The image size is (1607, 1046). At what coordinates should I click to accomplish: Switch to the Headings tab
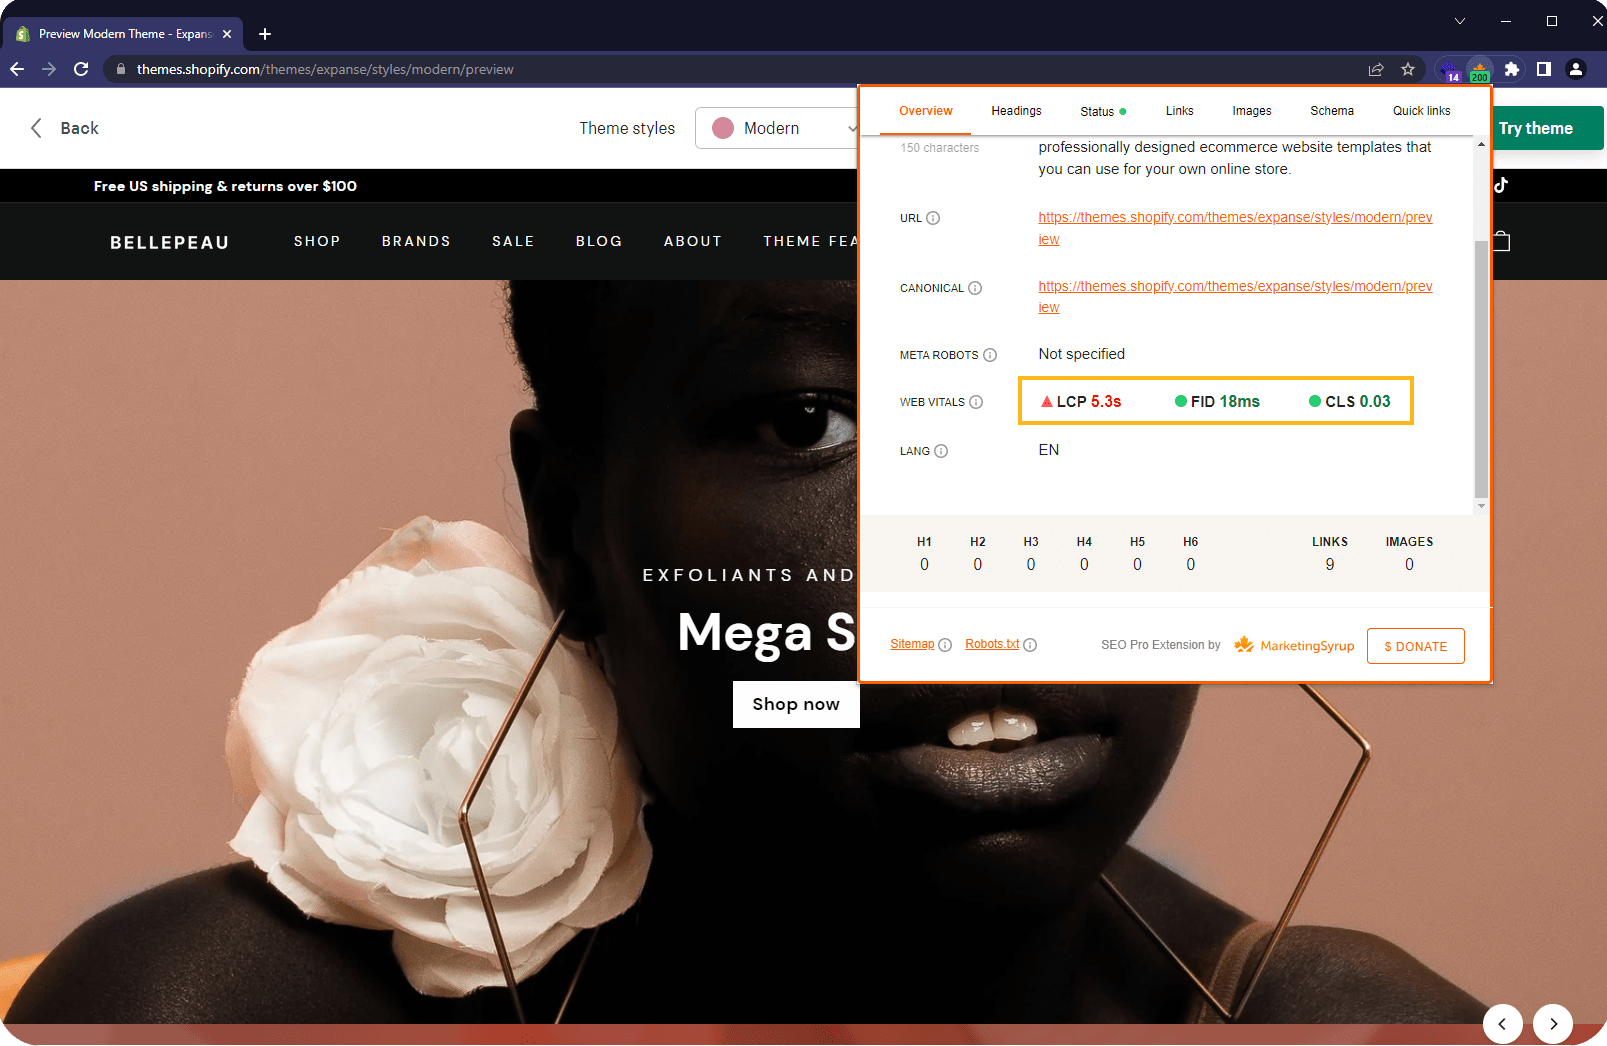pos(1016,111)
